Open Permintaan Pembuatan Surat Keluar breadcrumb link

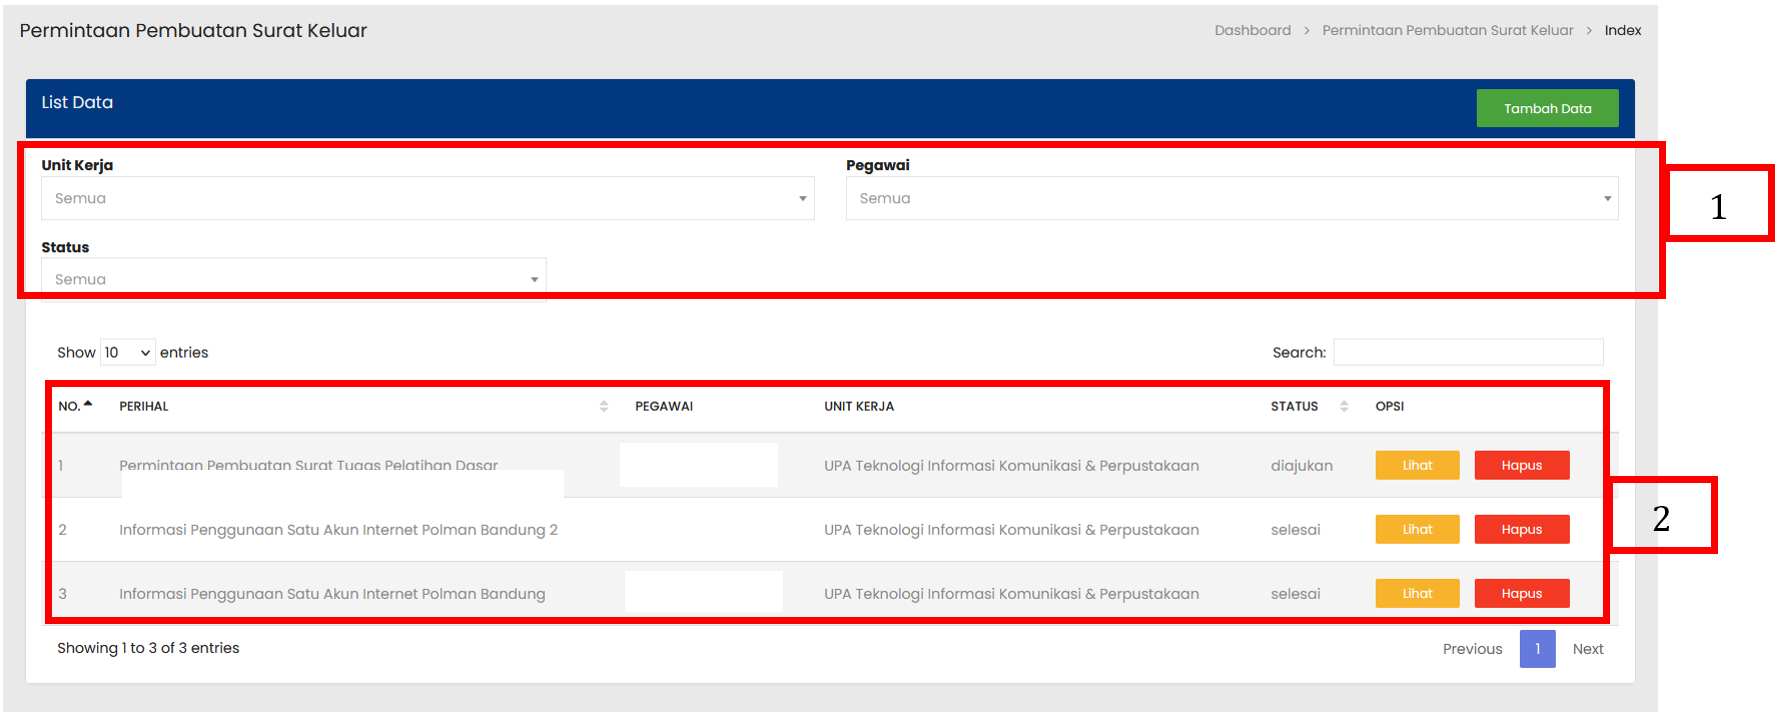pyautogui.click(x=1447, y=30)
